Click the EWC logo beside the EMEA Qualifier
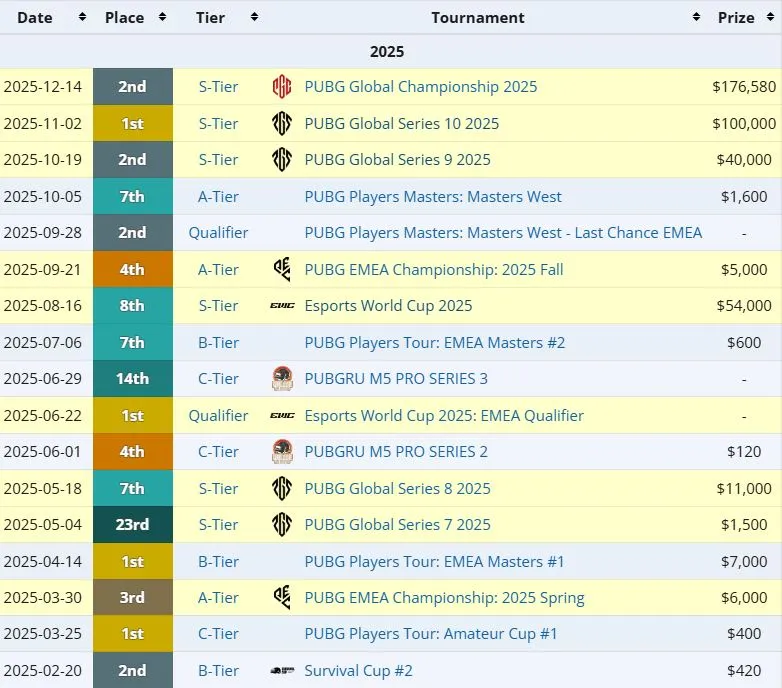Image resolution: width=782 pixels, height=688 pixels. (x=282, y=416)
